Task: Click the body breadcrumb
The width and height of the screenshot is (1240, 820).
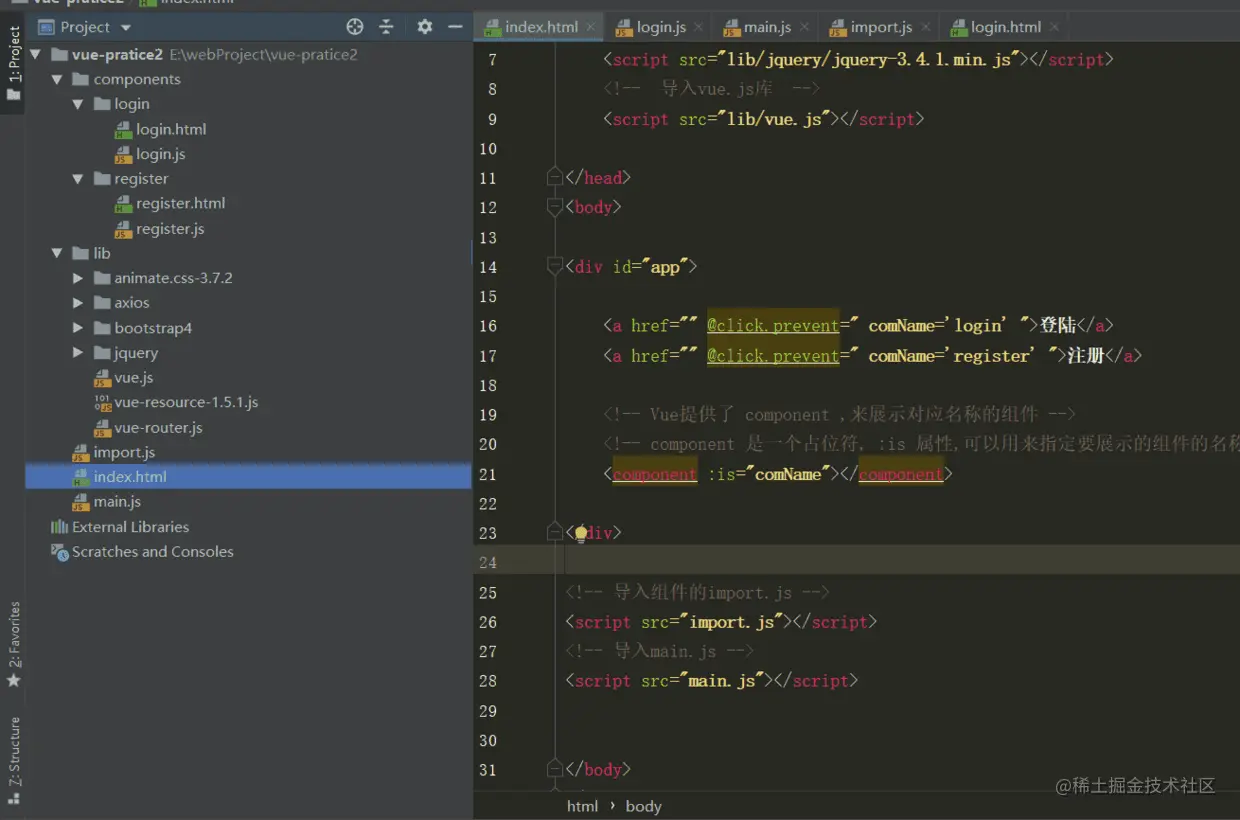Action: [x=644, y=806]
